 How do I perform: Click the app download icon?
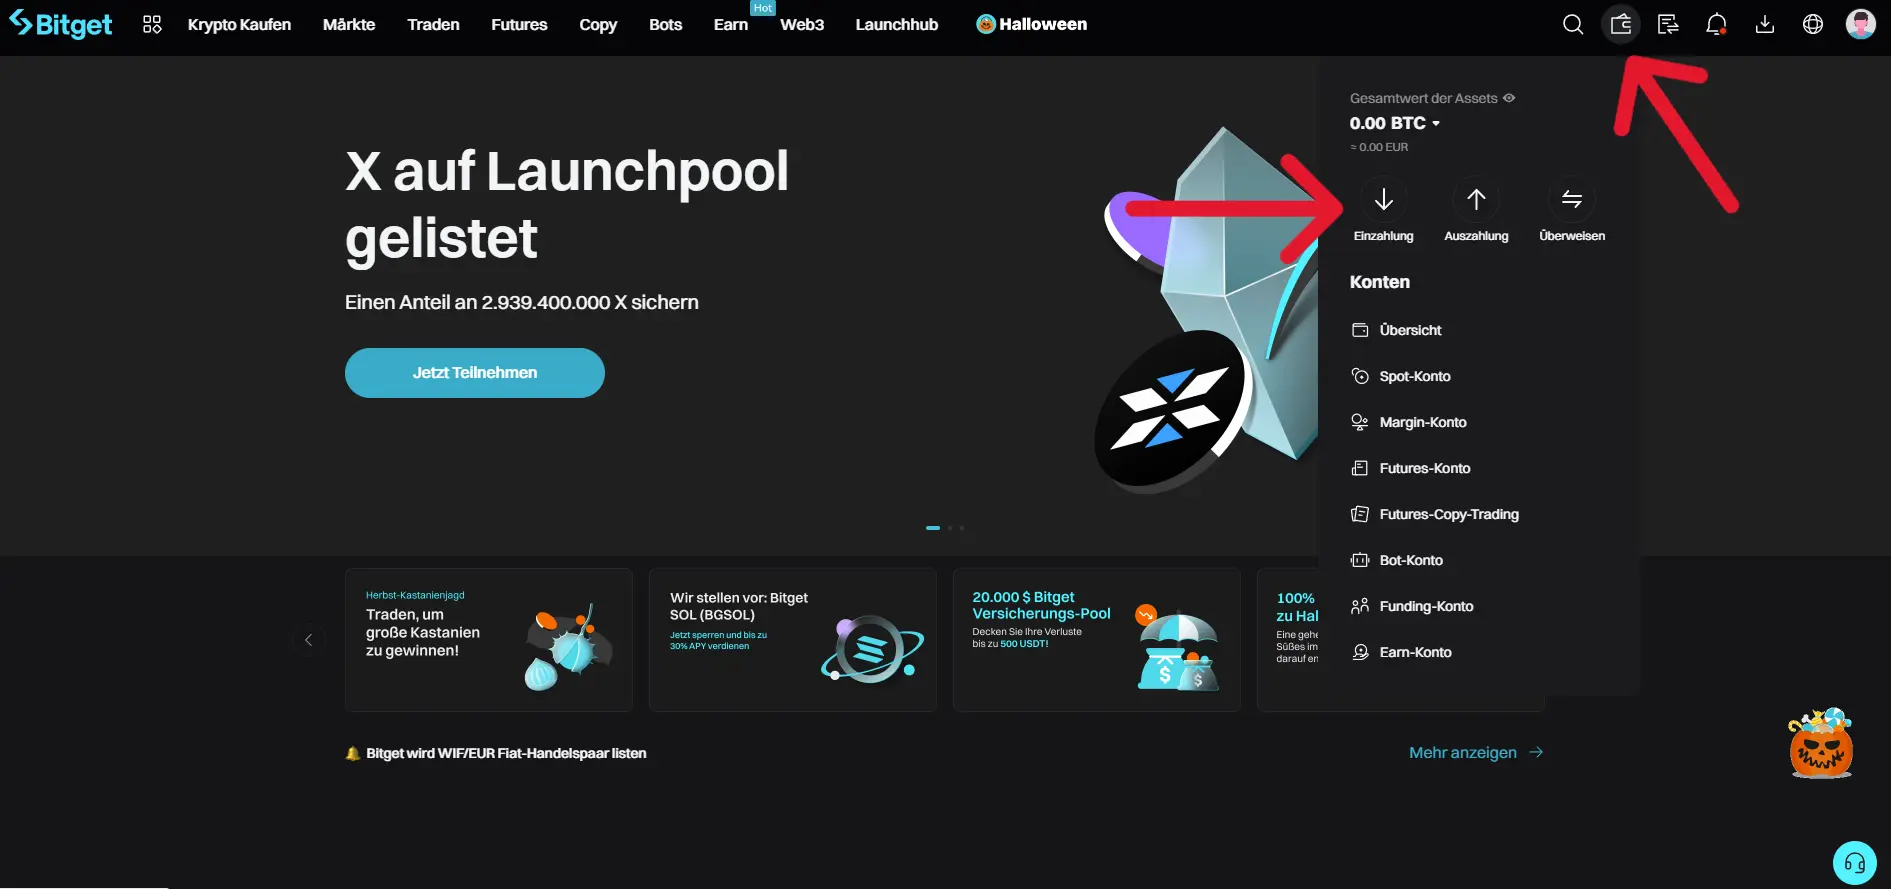[x=1765, y=24]
